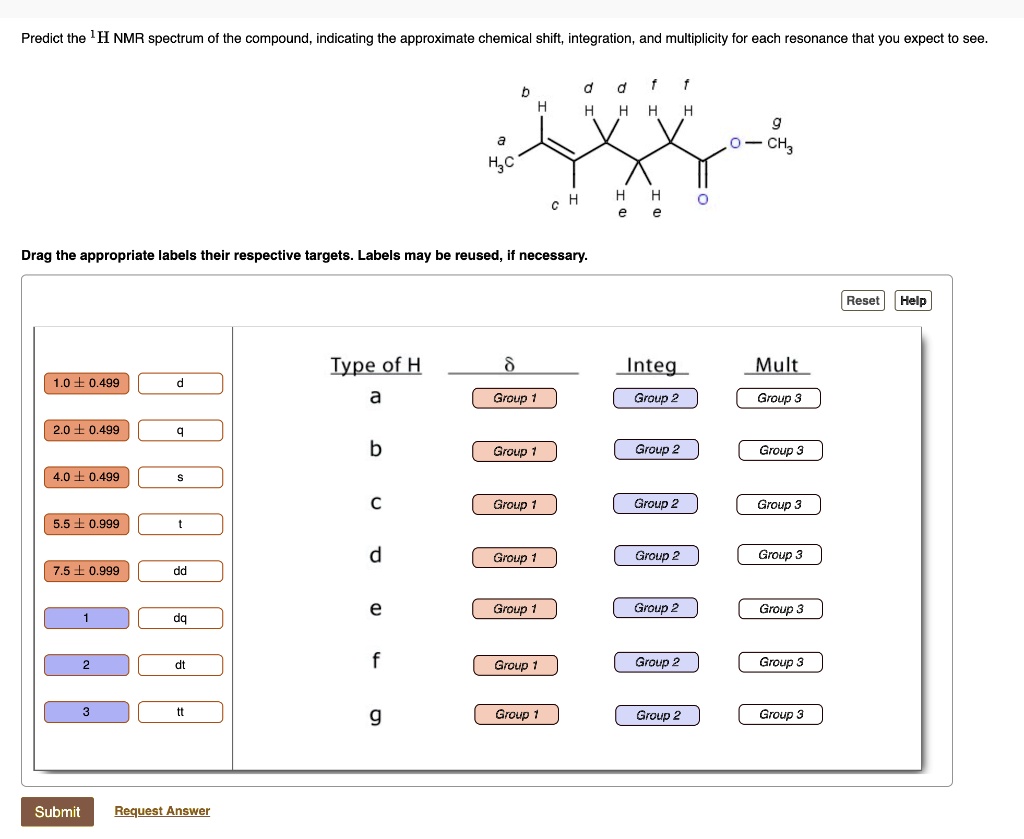The image size is (1024, 839).
Task: Click the quartet "q" multiplicity label
Action: (180, 430)
